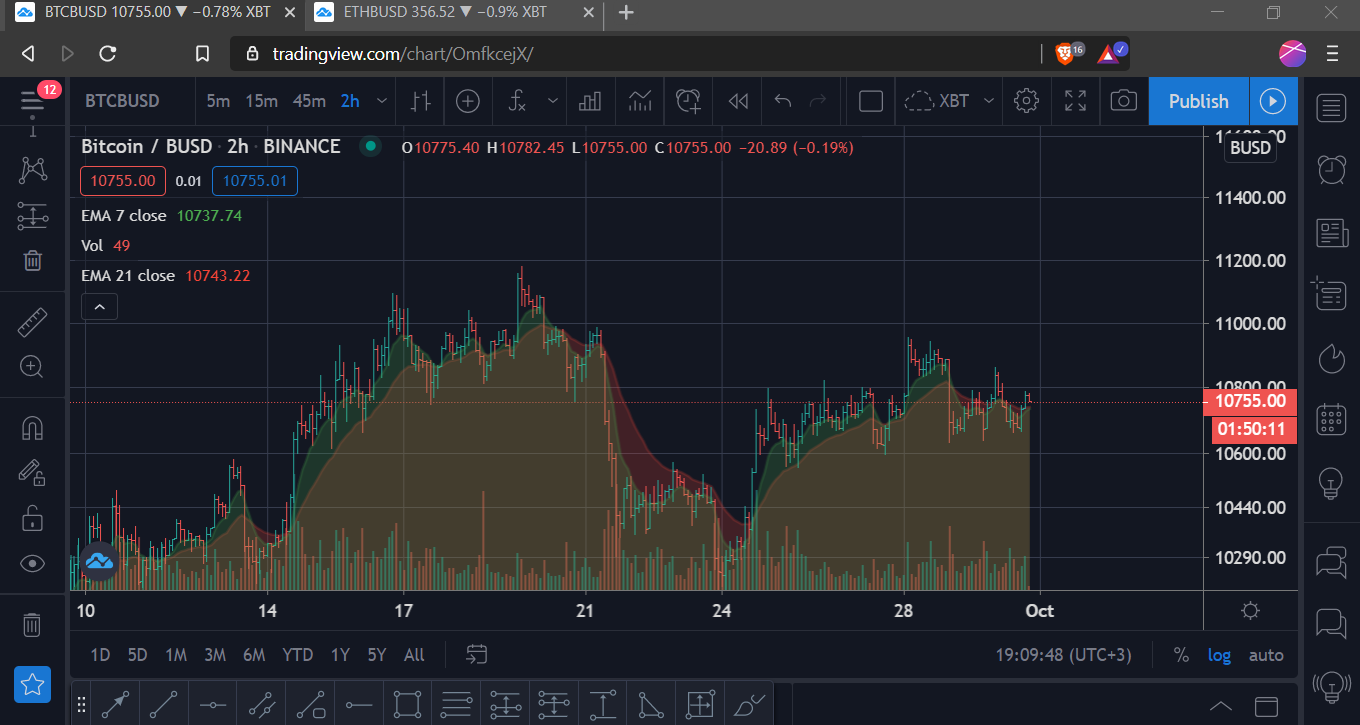The width and height of the screenshot is (1360, 725).
Task: Toggle auto scale
Action: click(x=1266, y=655)
